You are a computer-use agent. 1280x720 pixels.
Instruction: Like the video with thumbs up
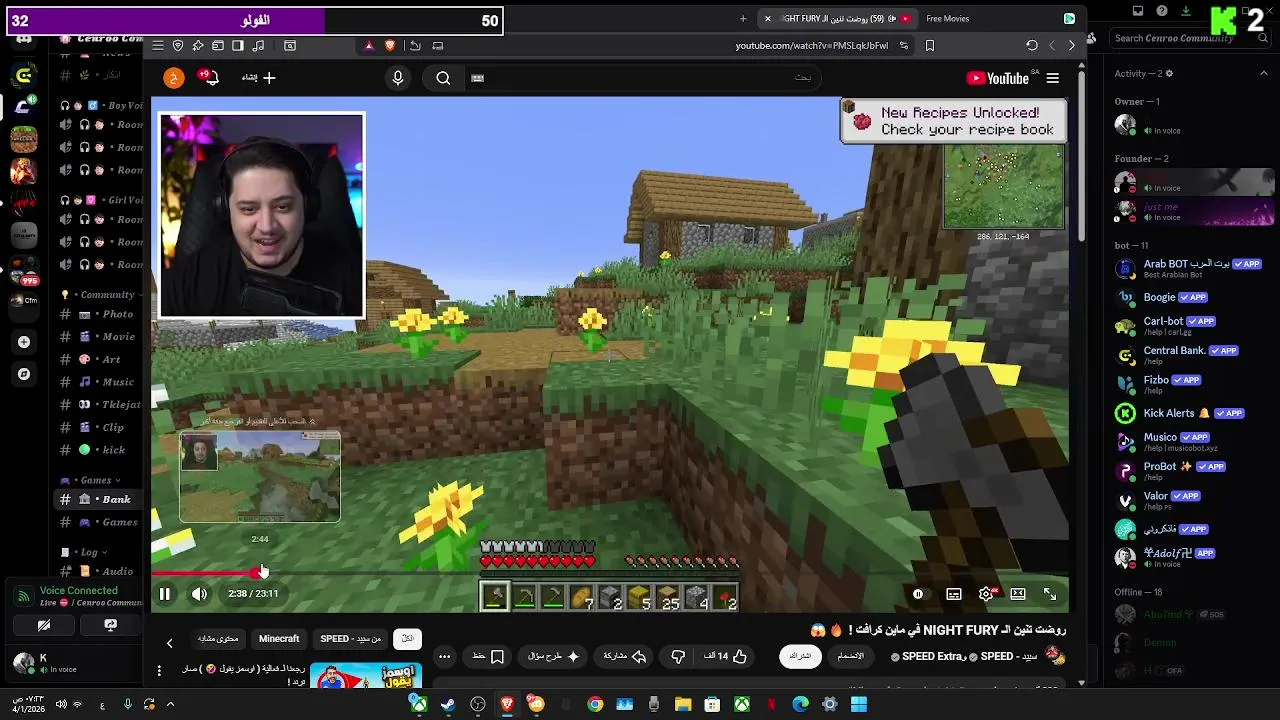(726, 656)
